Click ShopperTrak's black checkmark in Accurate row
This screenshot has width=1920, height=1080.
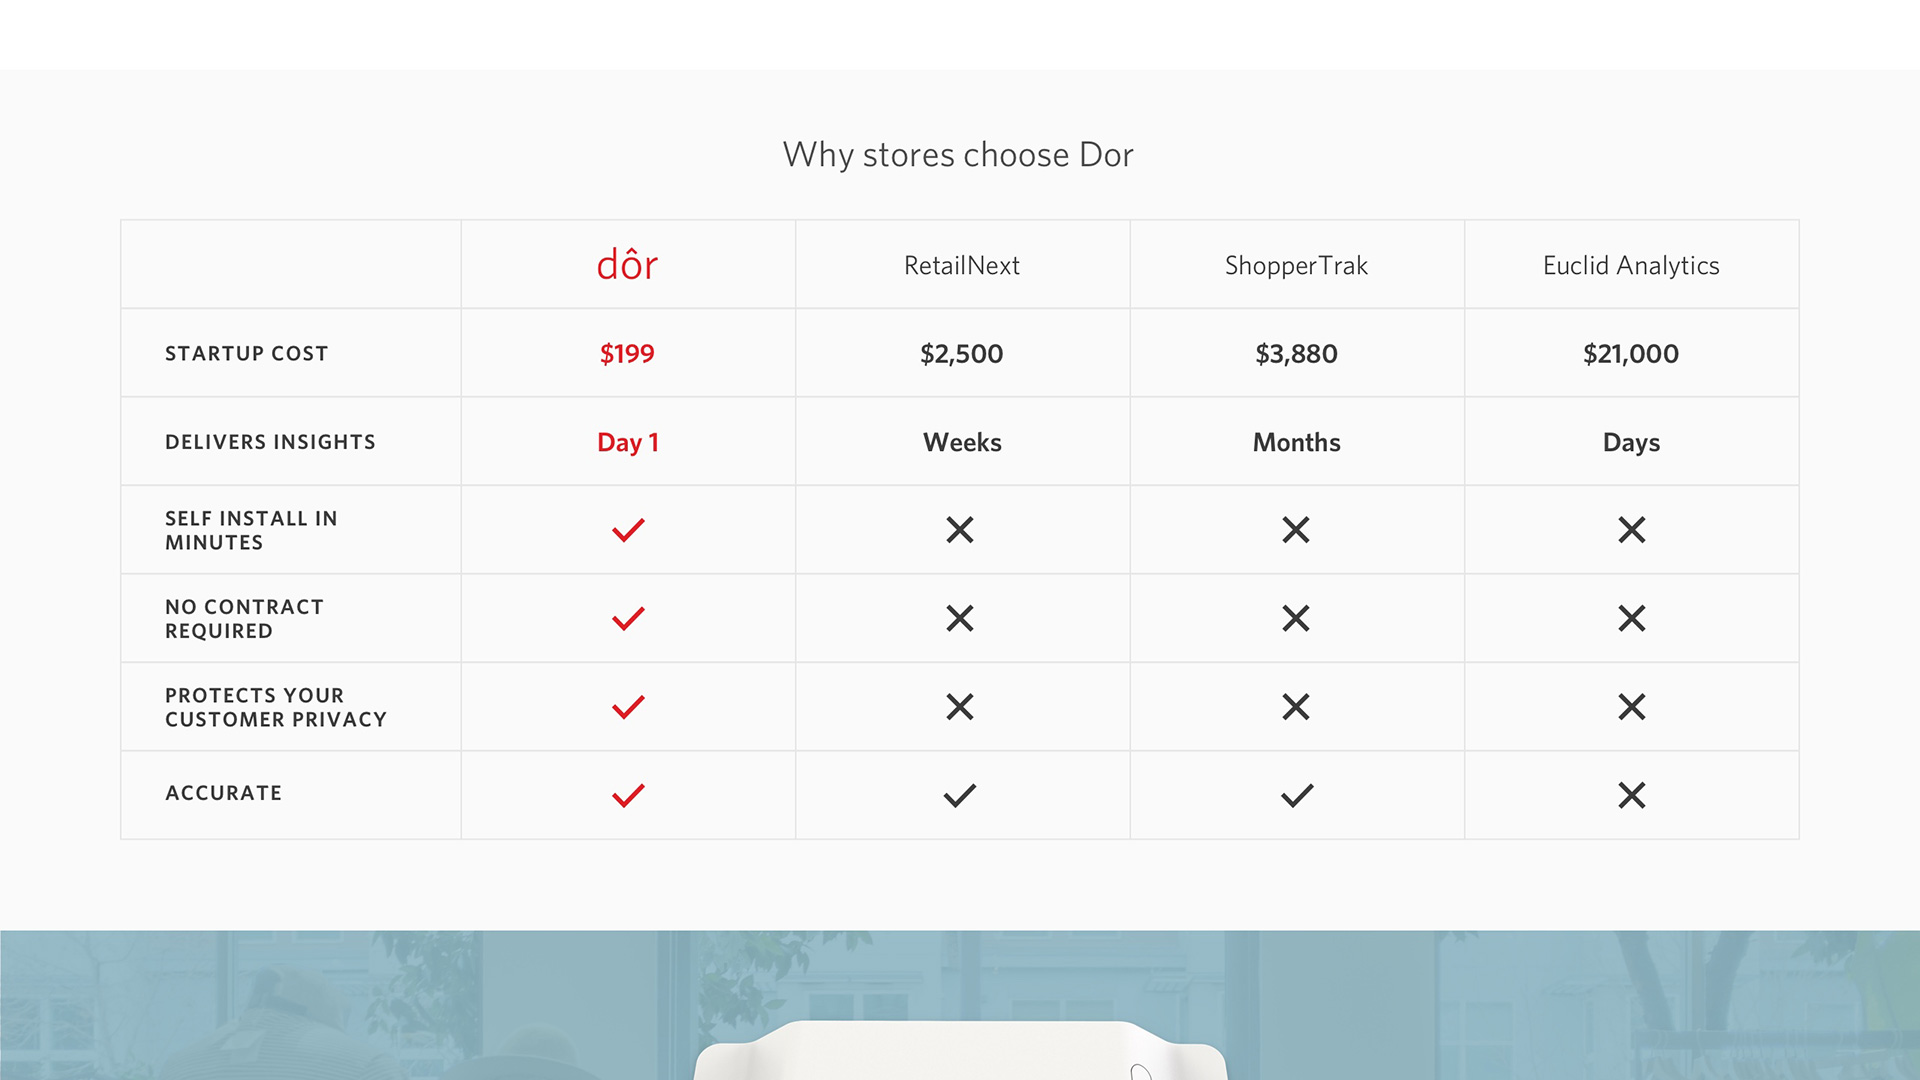[1297, 795]
